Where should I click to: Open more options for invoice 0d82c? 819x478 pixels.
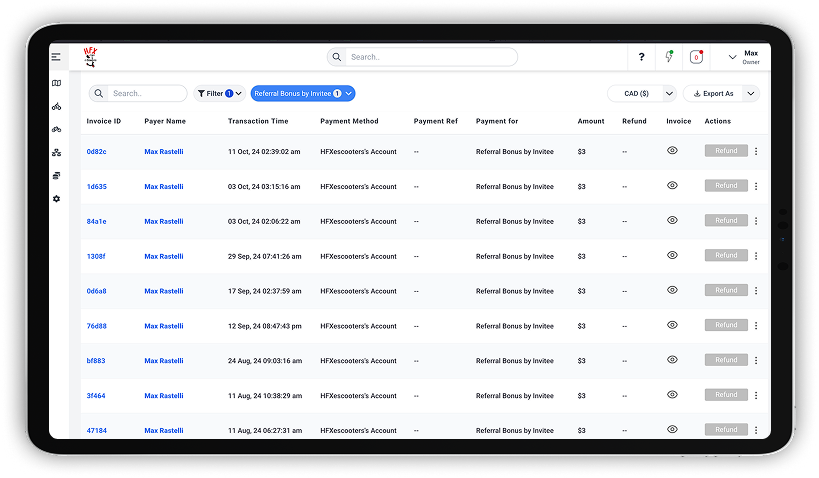(x=756, y=151)
